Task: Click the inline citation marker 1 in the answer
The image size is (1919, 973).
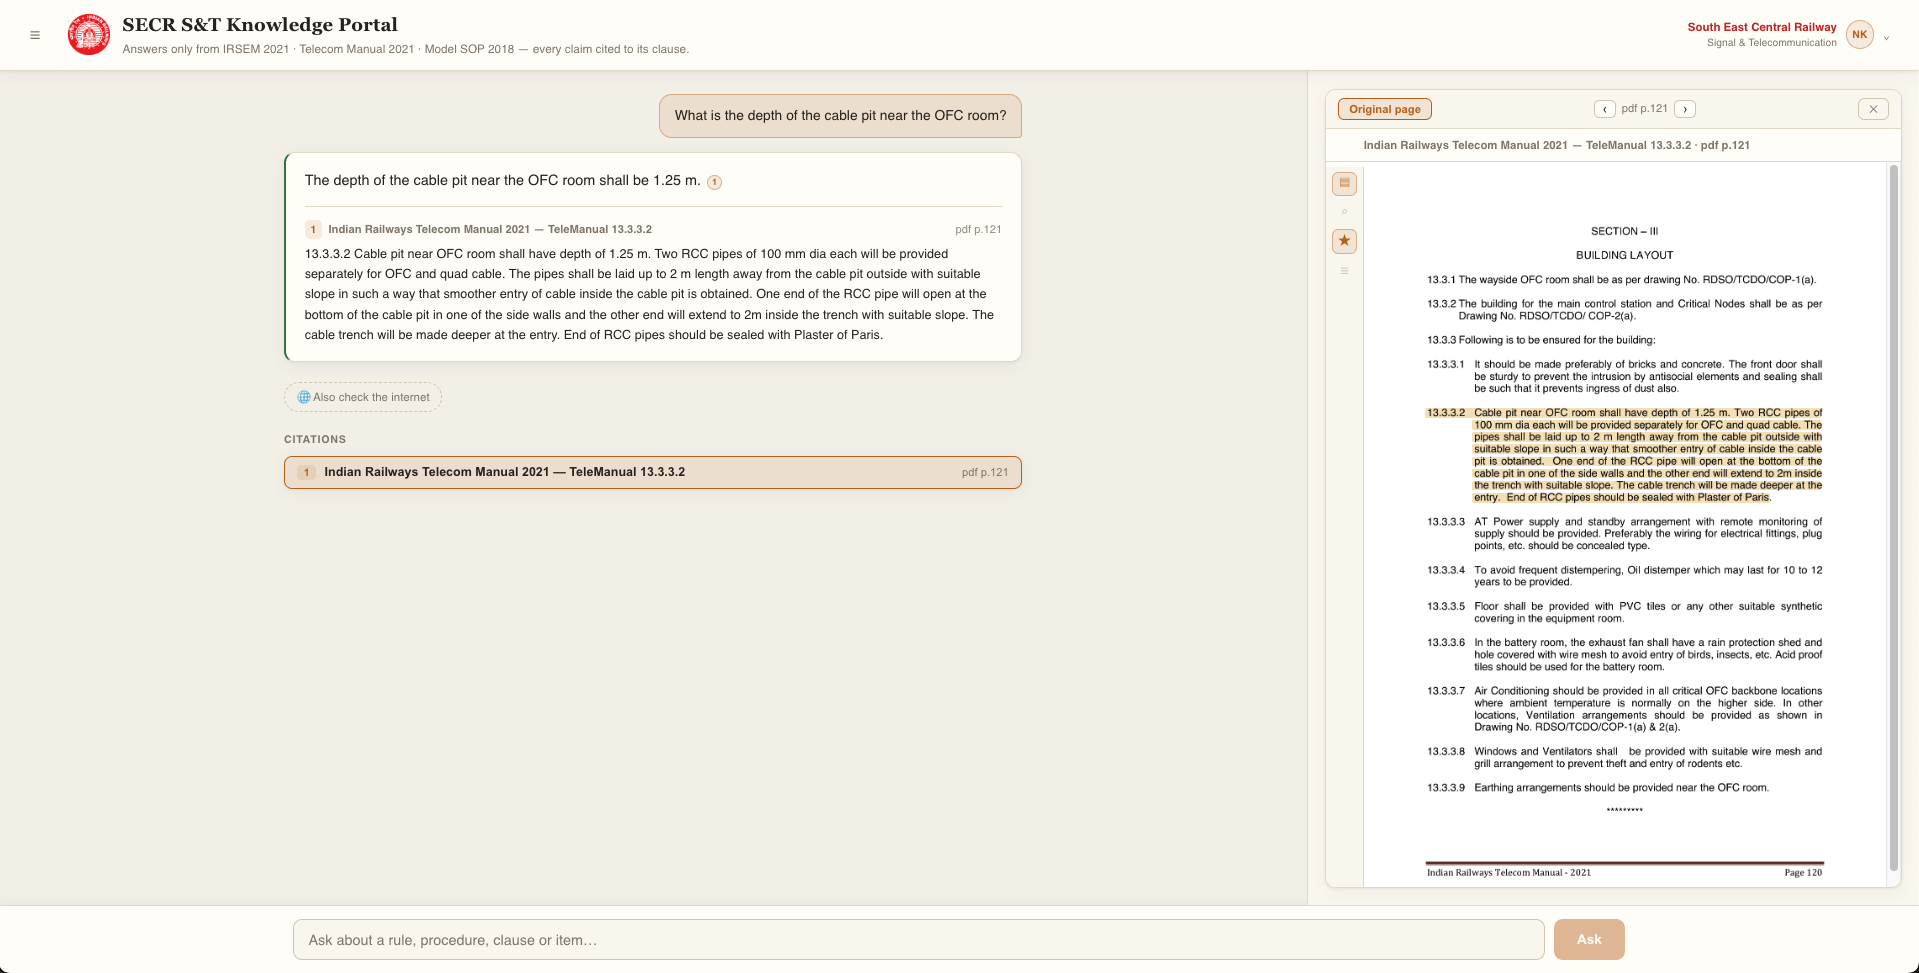Action: tap(714, 182)
